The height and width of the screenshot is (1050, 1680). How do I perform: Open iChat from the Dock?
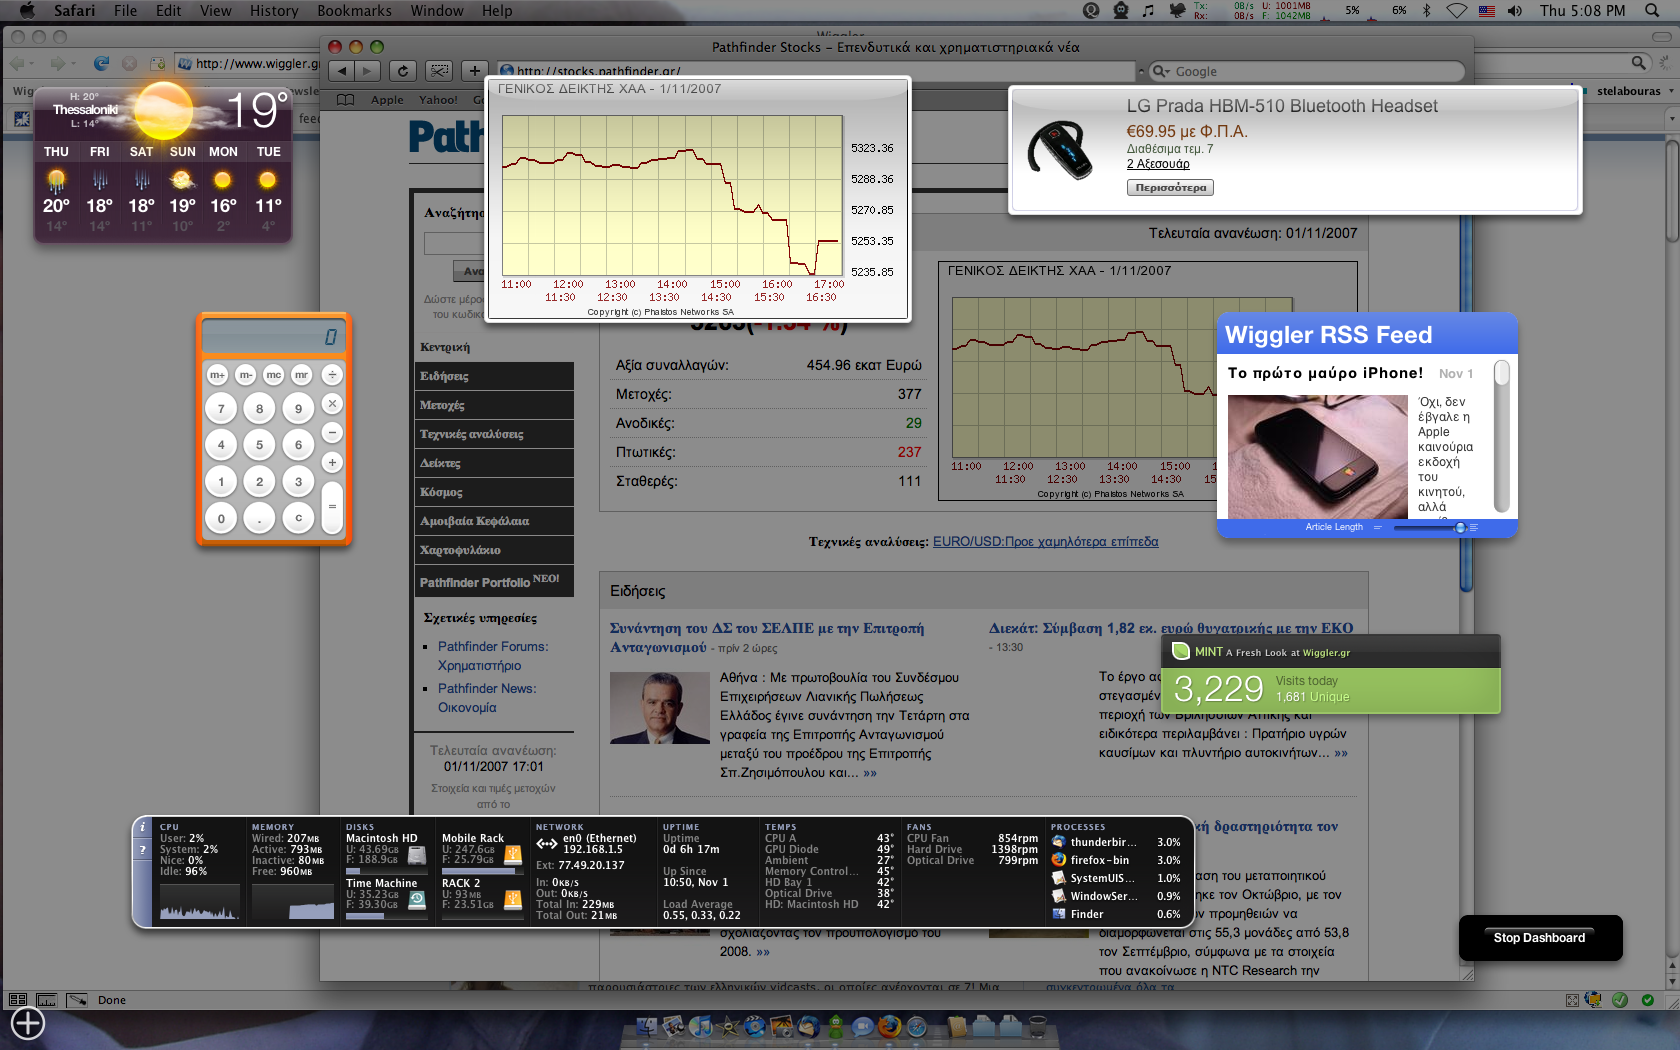pyautogui.click(x=862, y=1027)
